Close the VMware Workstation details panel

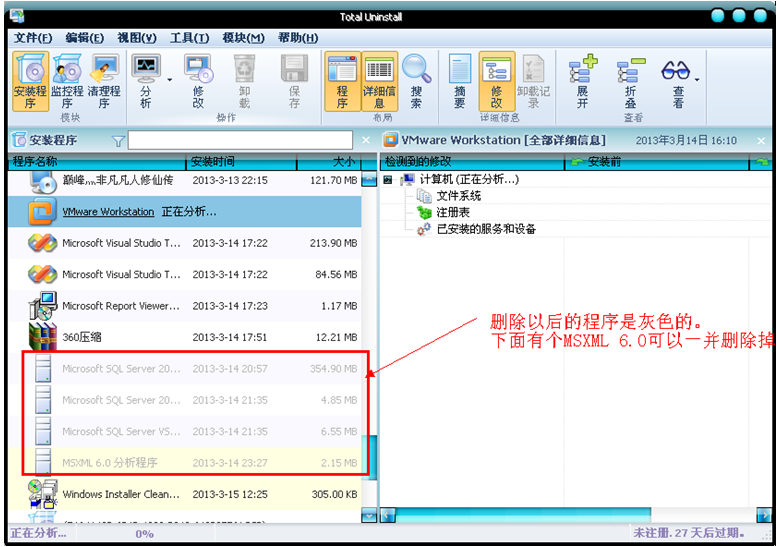tap(761, 141)
